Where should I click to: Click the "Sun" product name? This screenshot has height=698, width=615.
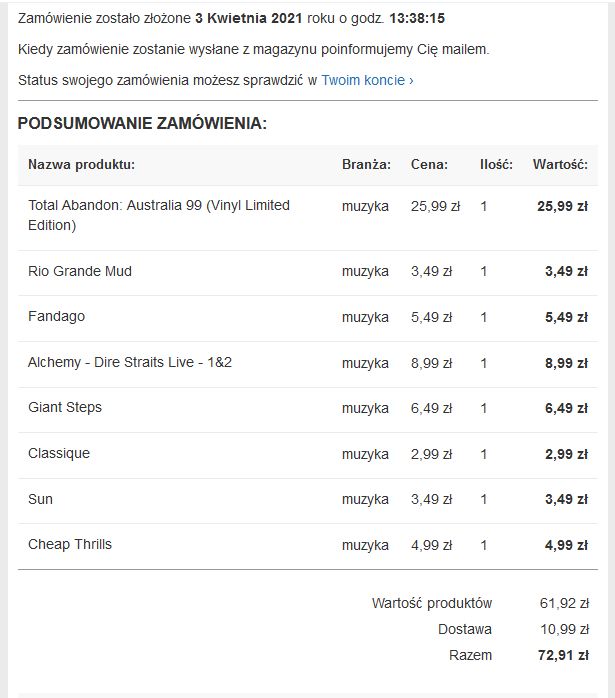[41, 499]
